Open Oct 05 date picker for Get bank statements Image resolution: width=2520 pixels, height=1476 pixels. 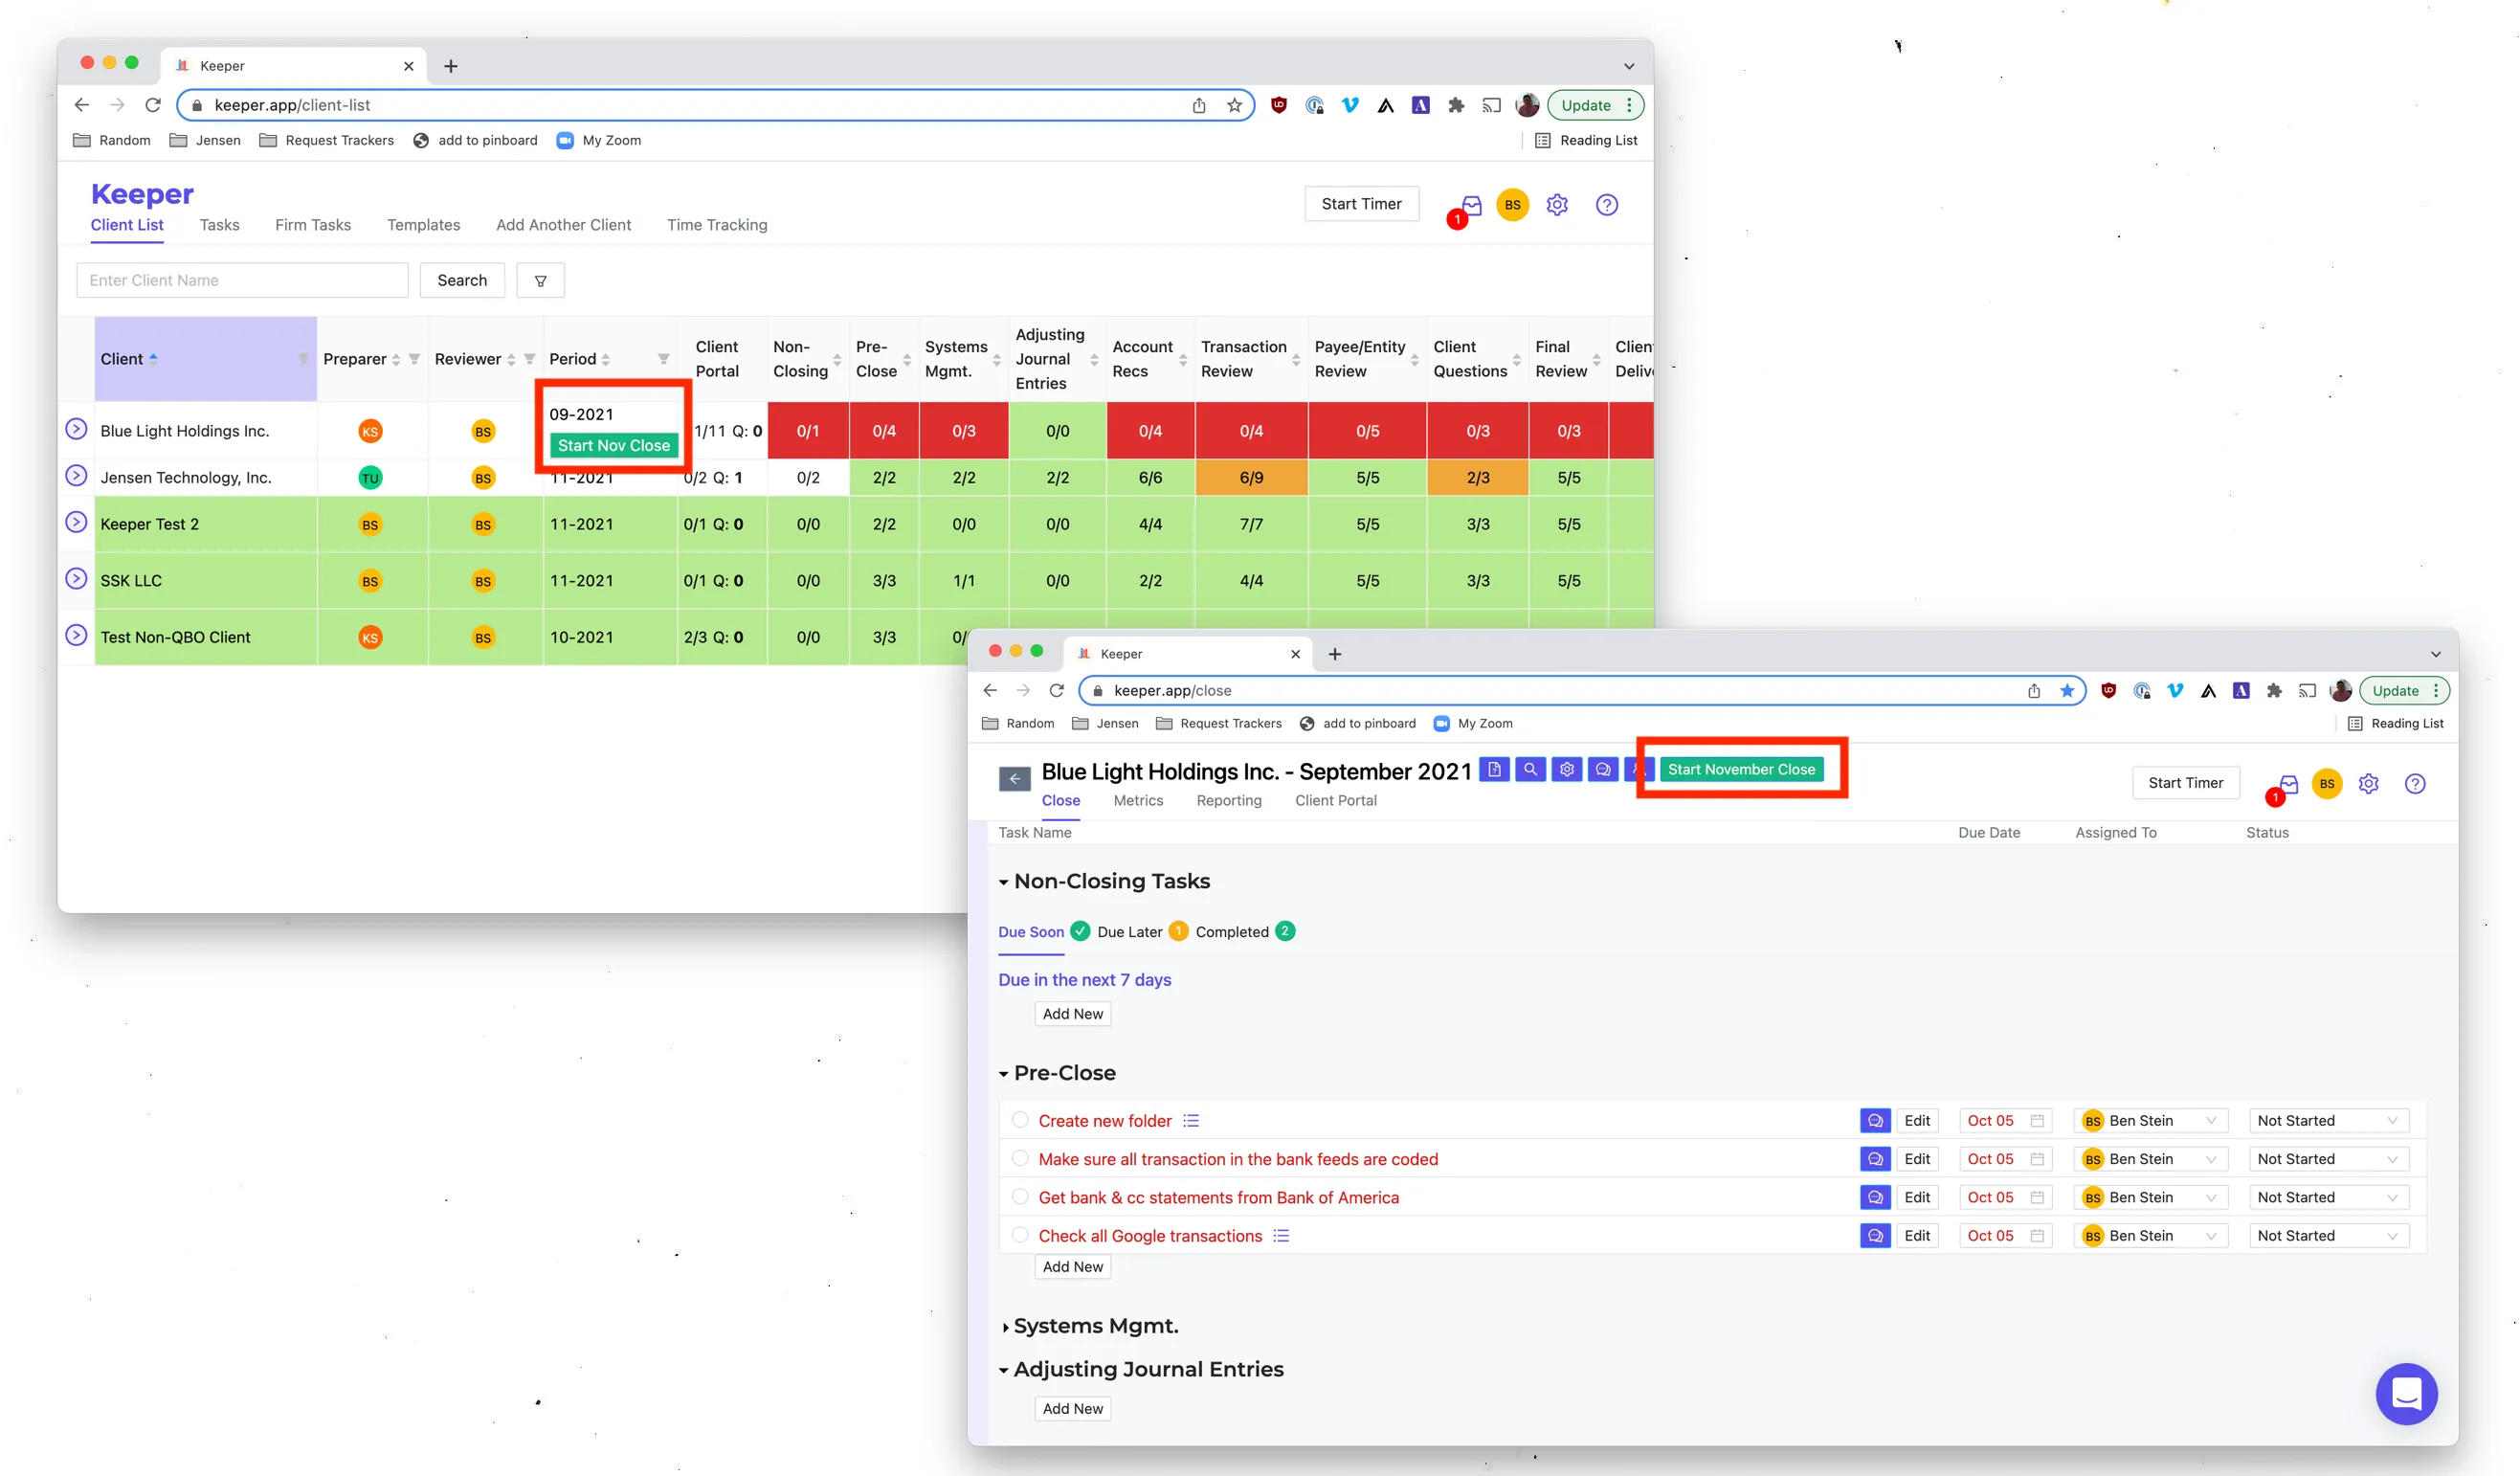(x=2005, y=1198)
